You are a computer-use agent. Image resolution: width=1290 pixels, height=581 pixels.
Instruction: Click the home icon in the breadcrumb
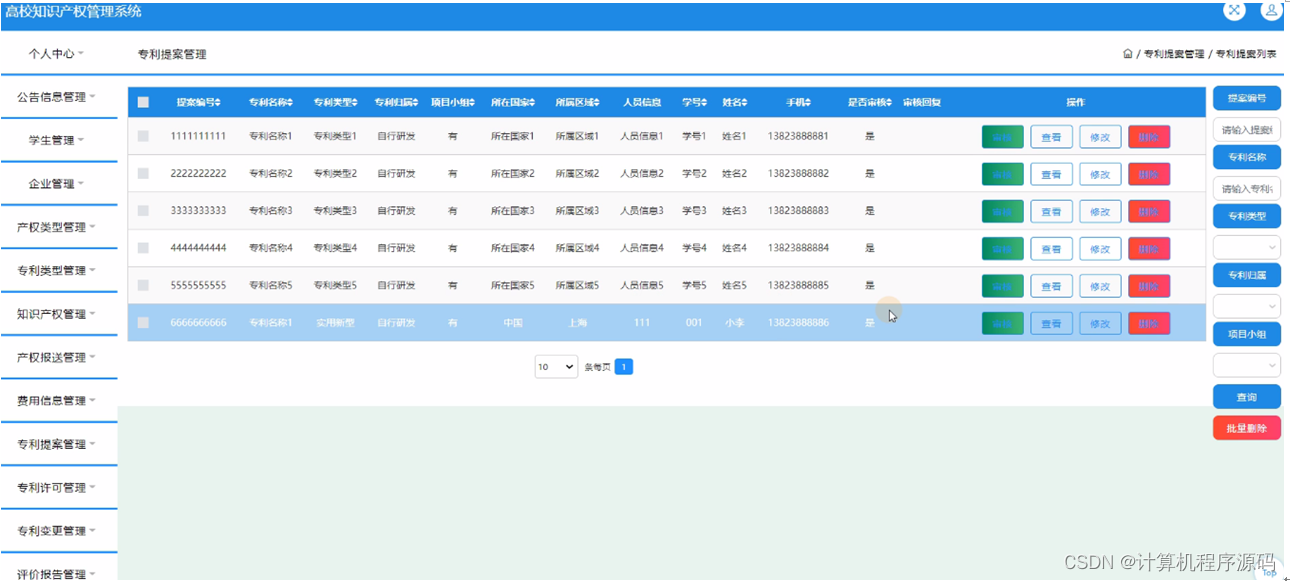tap(1128, 54)
